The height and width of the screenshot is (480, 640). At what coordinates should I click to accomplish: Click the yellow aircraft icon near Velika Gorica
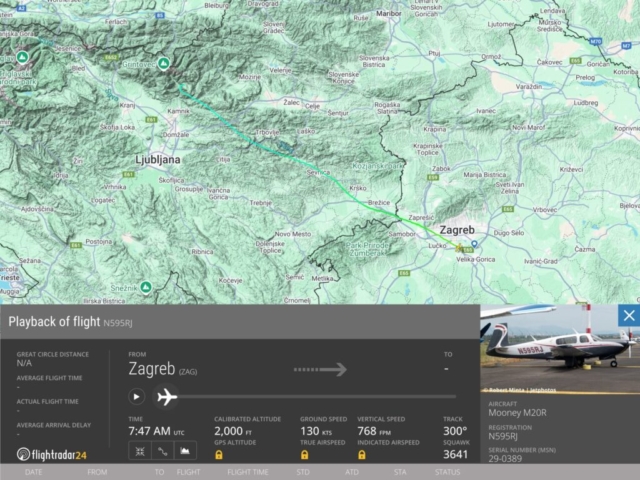coord(459,248)
